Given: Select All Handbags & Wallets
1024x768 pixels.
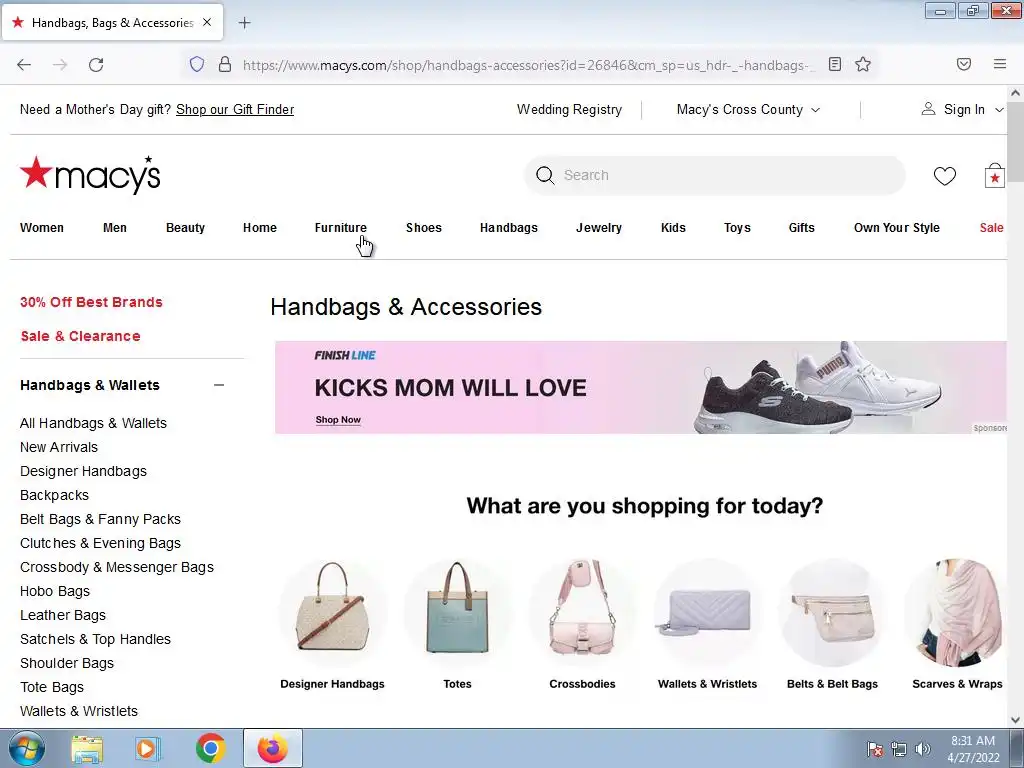Looking at the screenshot, I should tap(93, 423).
